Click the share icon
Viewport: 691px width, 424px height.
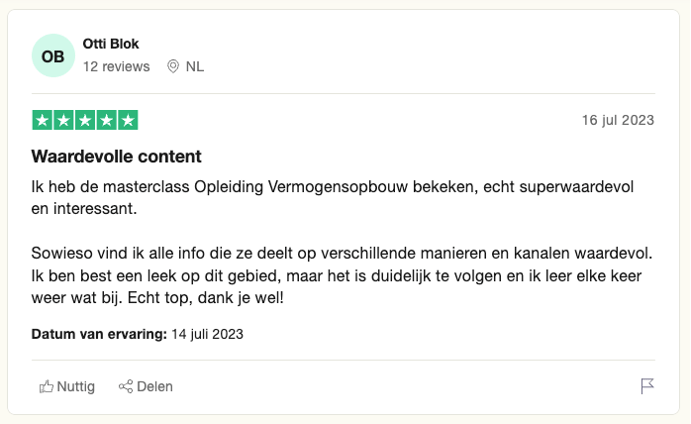pos(126,386)
